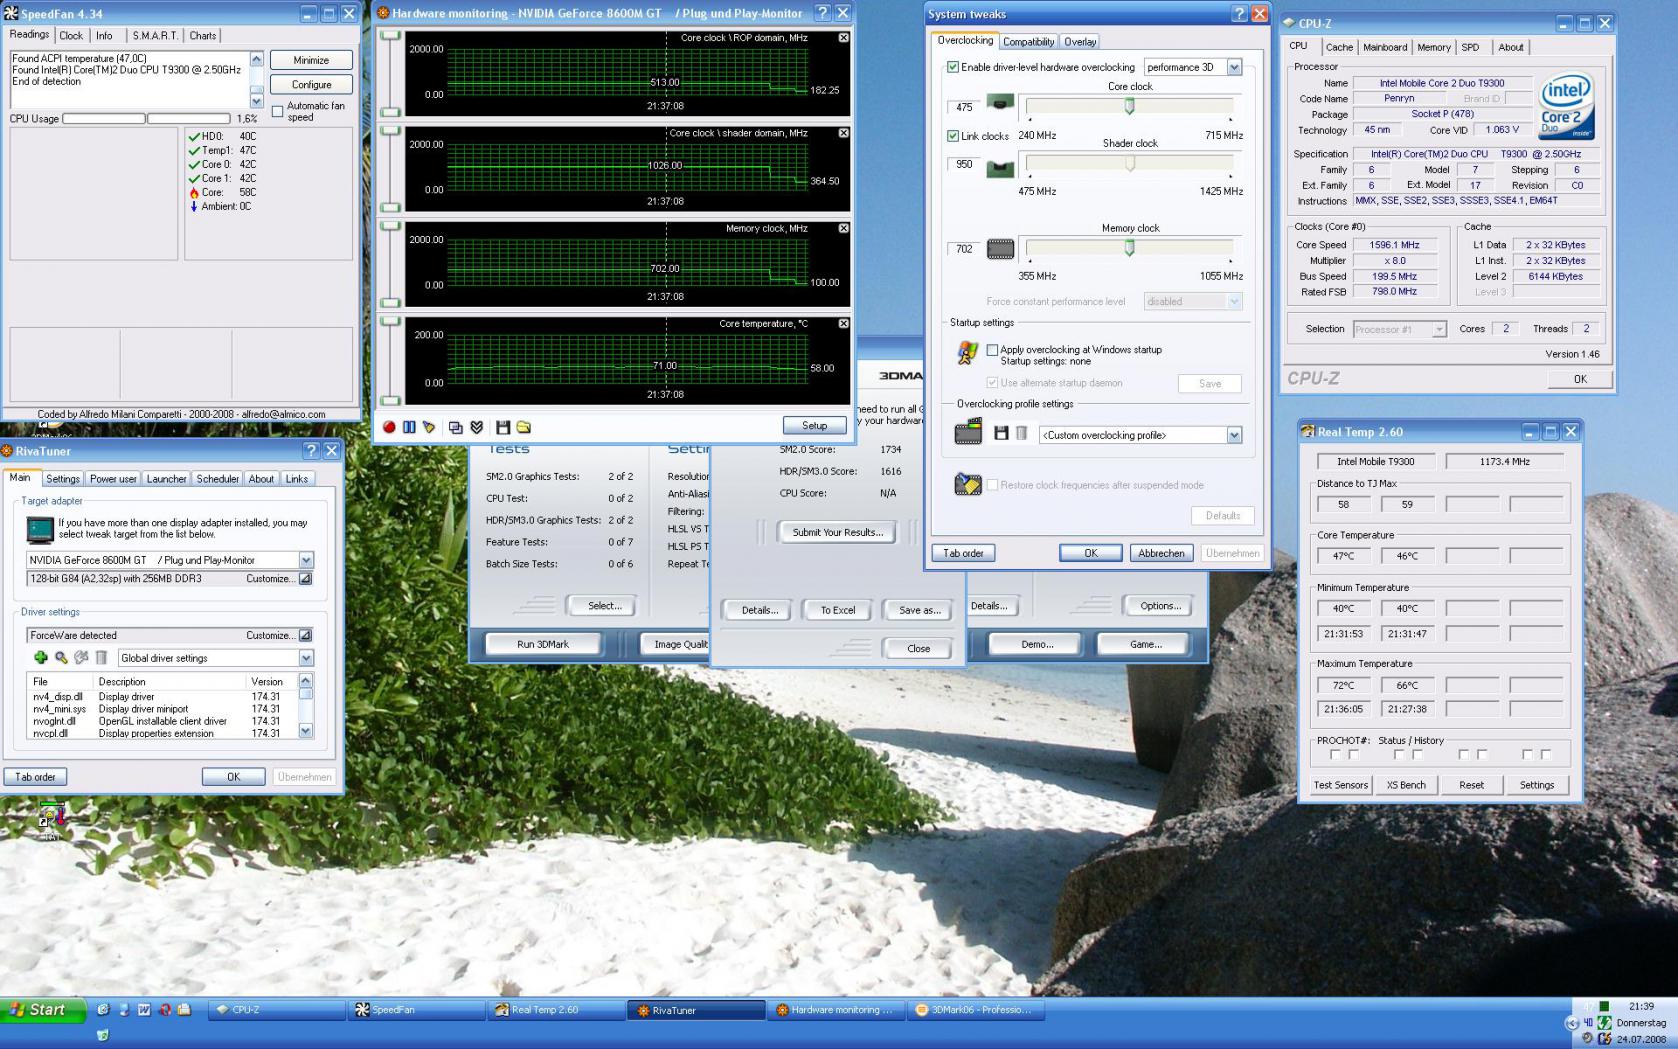Click the monitor icon in Target adapter
1678x1049 pixels.
click(x=40, y=529)
